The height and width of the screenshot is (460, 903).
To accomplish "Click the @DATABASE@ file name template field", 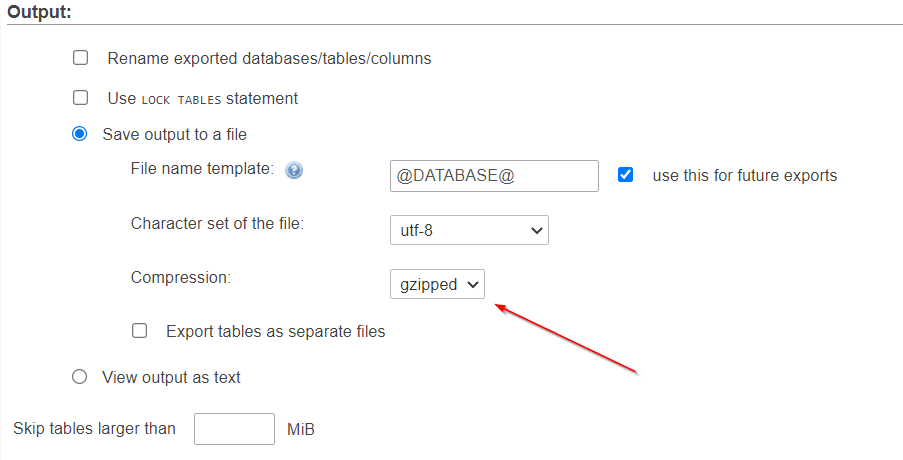I will 494,176.
